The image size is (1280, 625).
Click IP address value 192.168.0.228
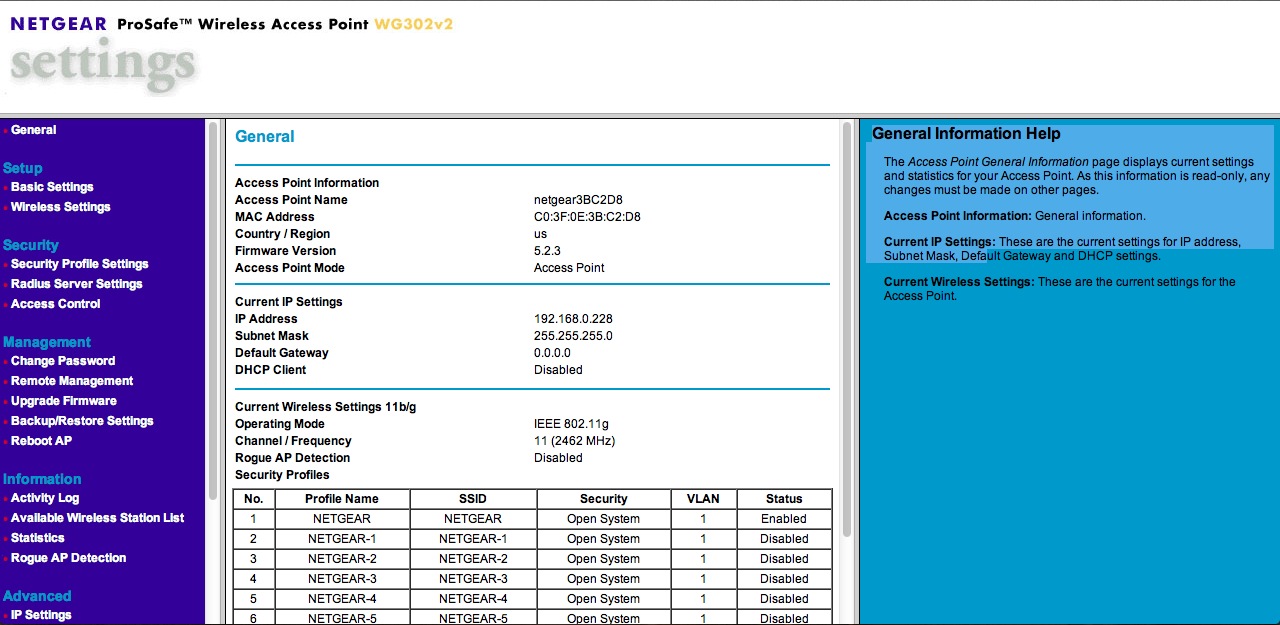point(573,319)
